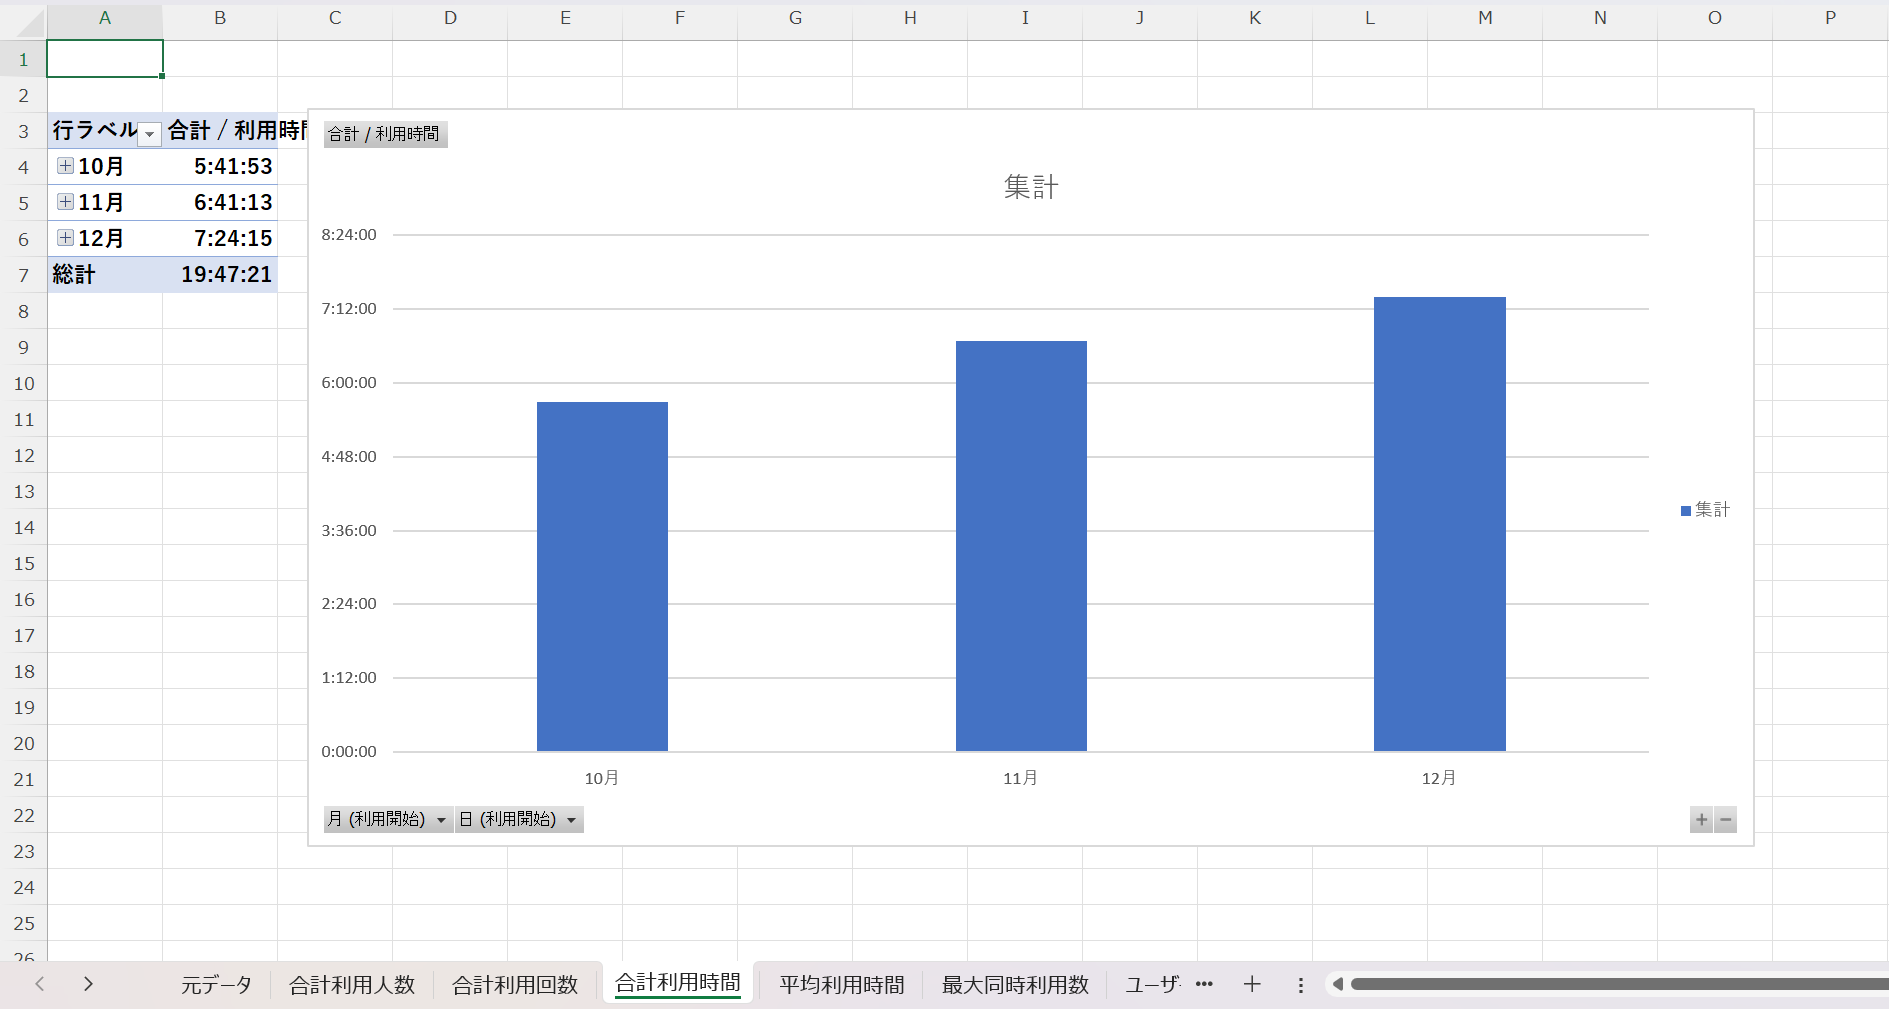
Task: Click the chart expand field plus button
Action: pyautogui.click(x=1701, y=820)
